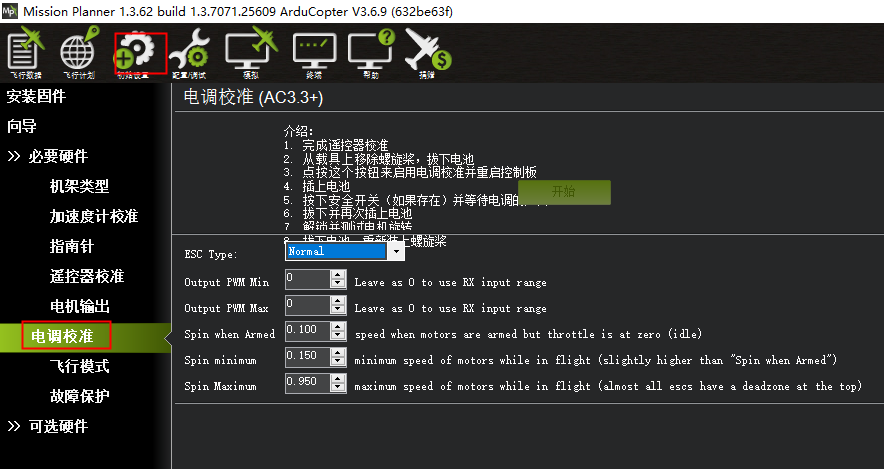The width and height of the screenshot is (884, 469).
Task: Click instruction line '4. 插上电池'
Action: coord(317,187)
